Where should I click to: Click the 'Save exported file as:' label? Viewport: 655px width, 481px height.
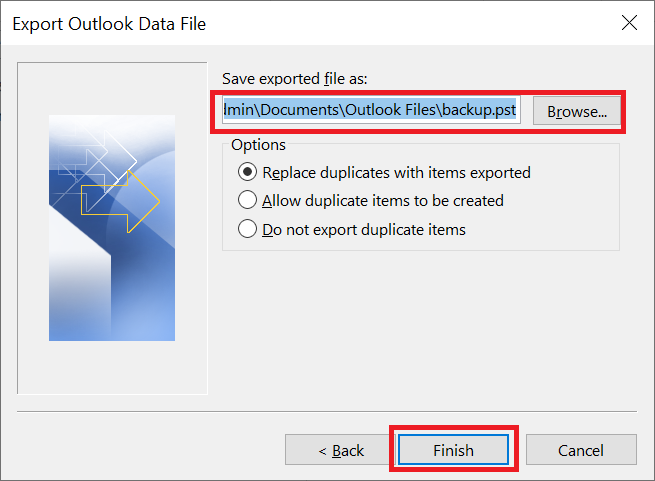click(294, 79)
